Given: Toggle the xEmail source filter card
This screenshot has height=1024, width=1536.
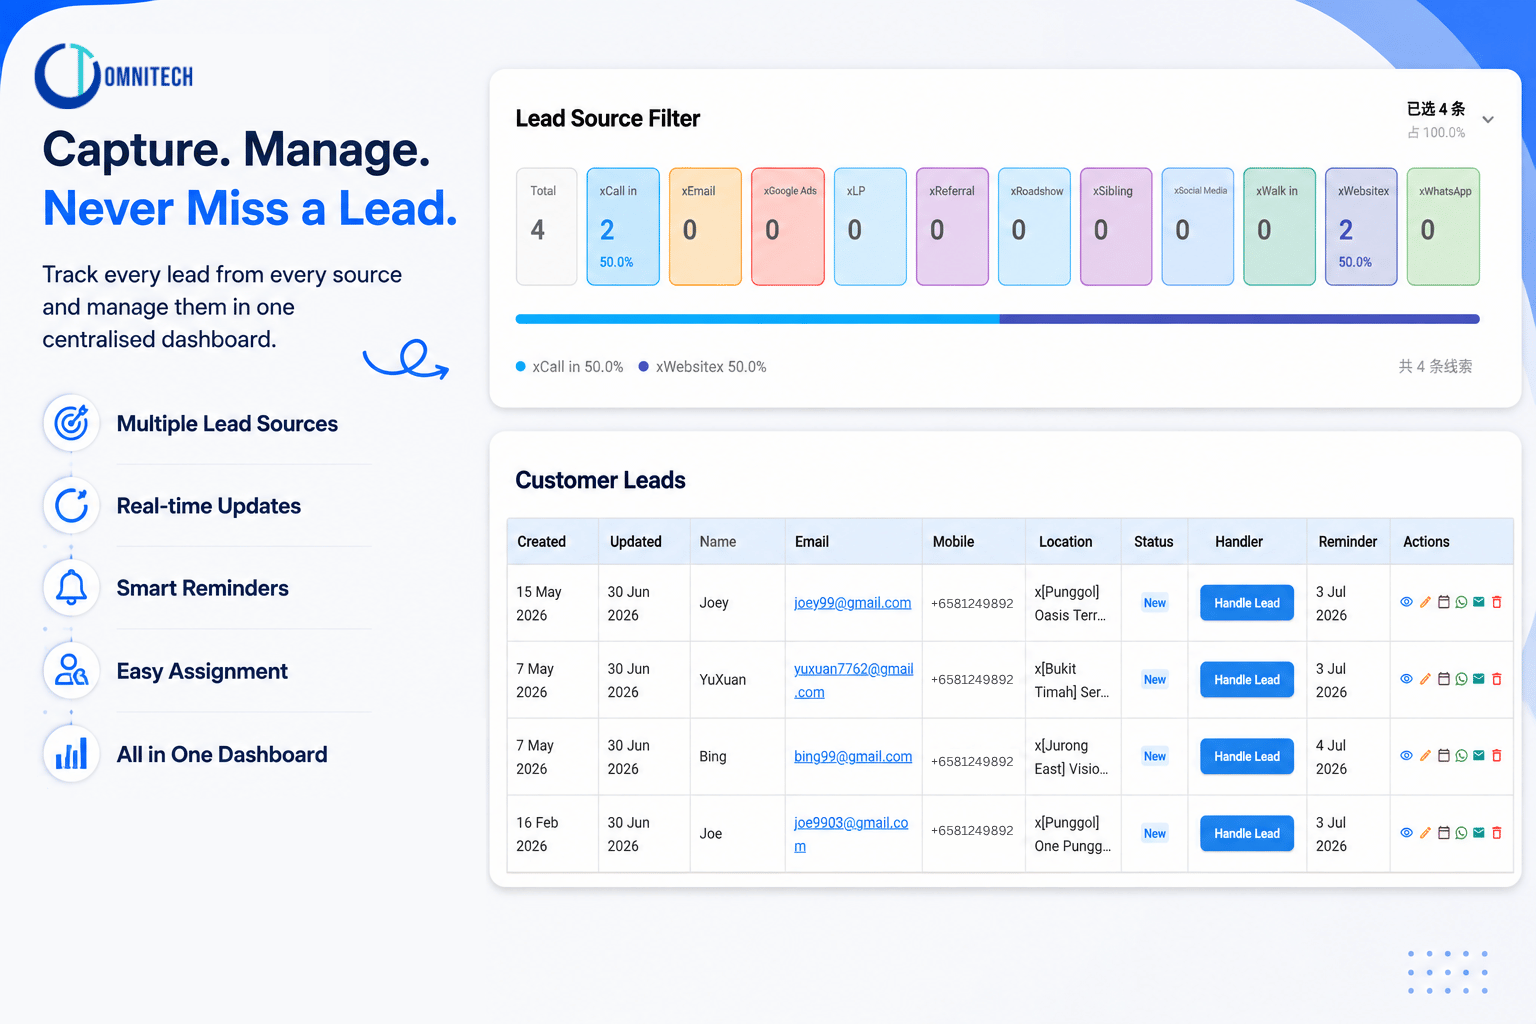Looking at the screenshot, I should (x=705, y=226).
